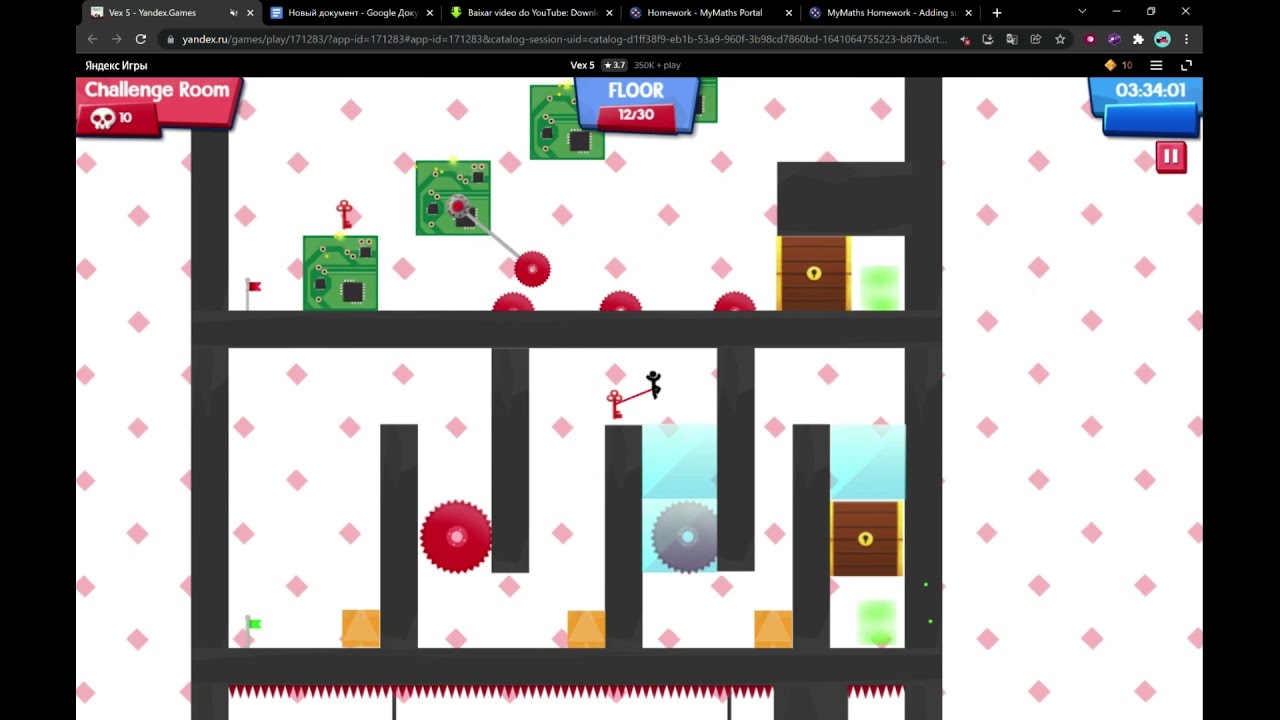Click the Challenge Room banner

coord(157,90)
